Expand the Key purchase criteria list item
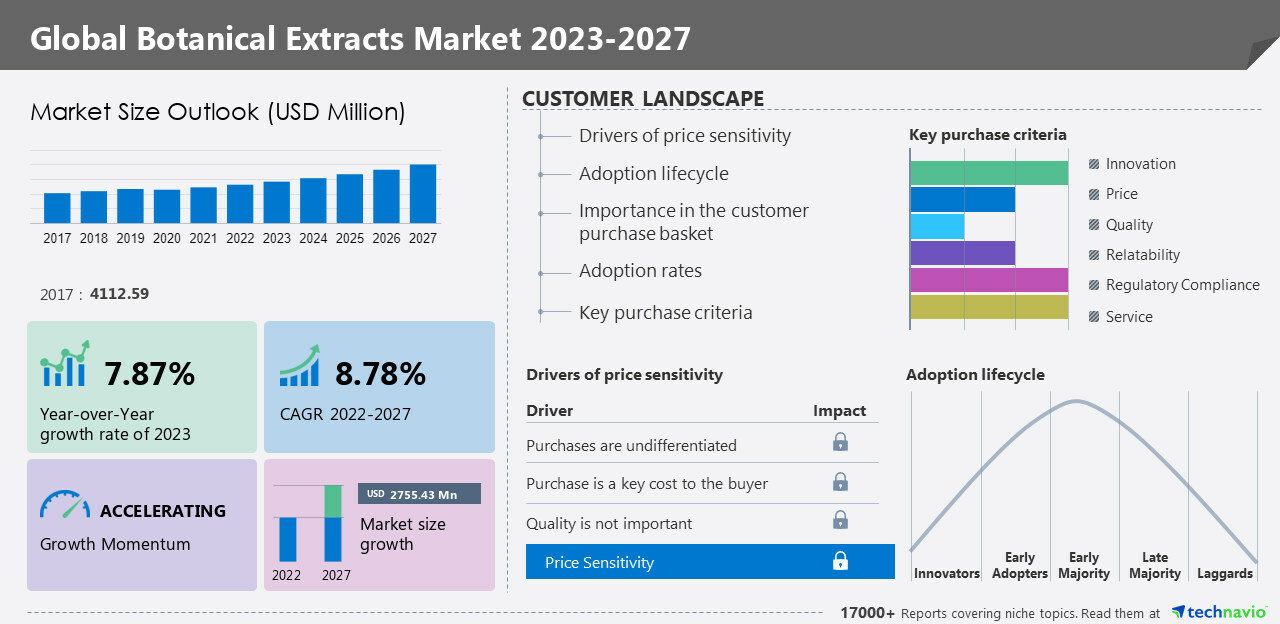 coord(665,313)
